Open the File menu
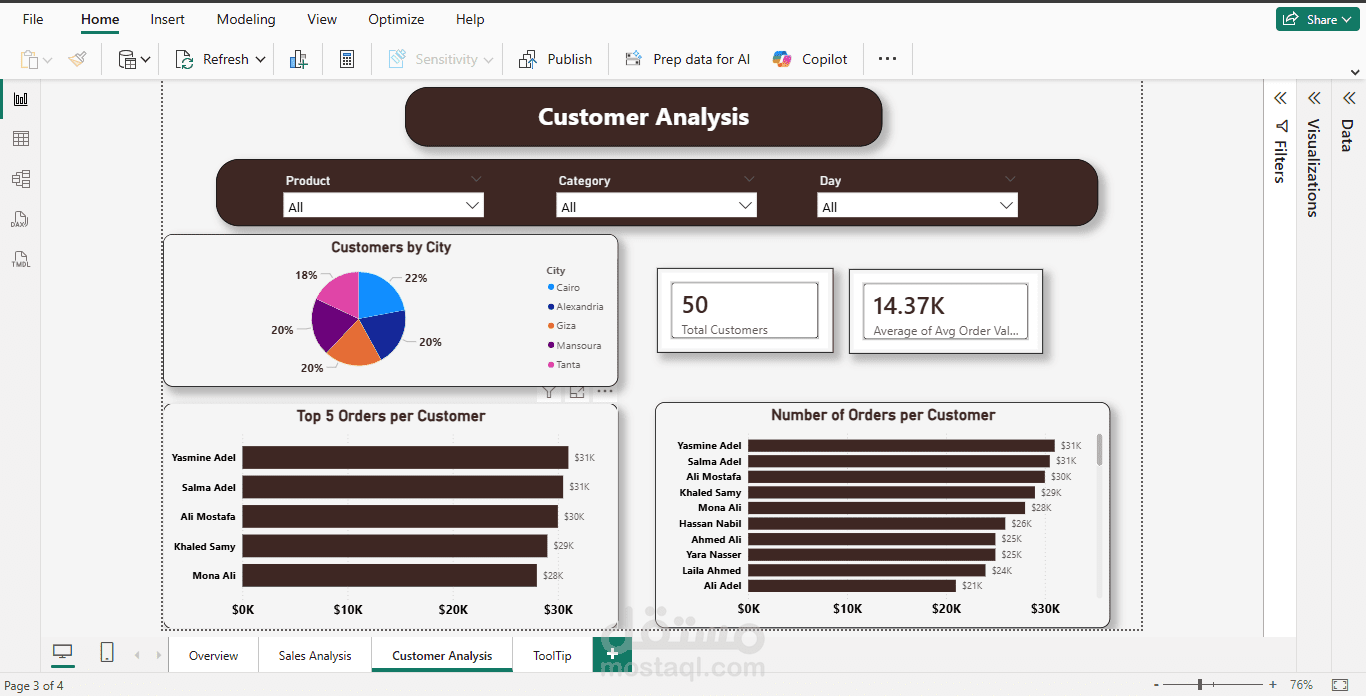The image size is (1366, 696). 33,19
